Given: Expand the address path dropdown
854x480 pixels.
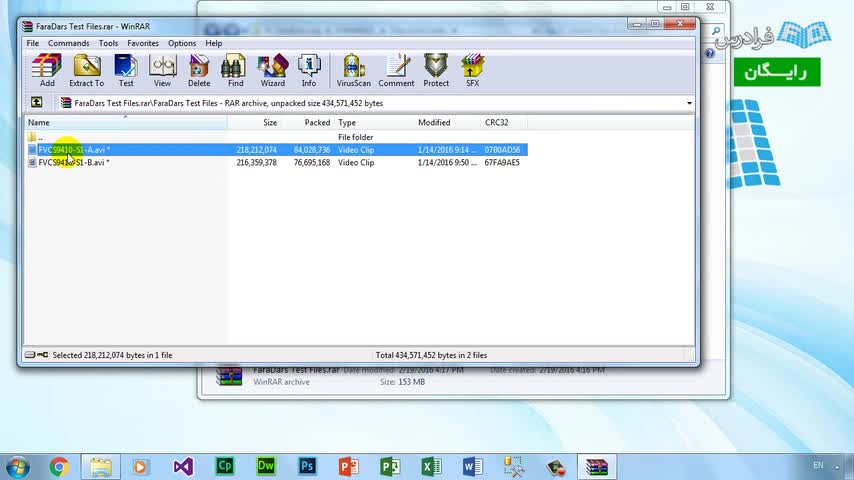Looking at the screenshot, I should point(689,103).
